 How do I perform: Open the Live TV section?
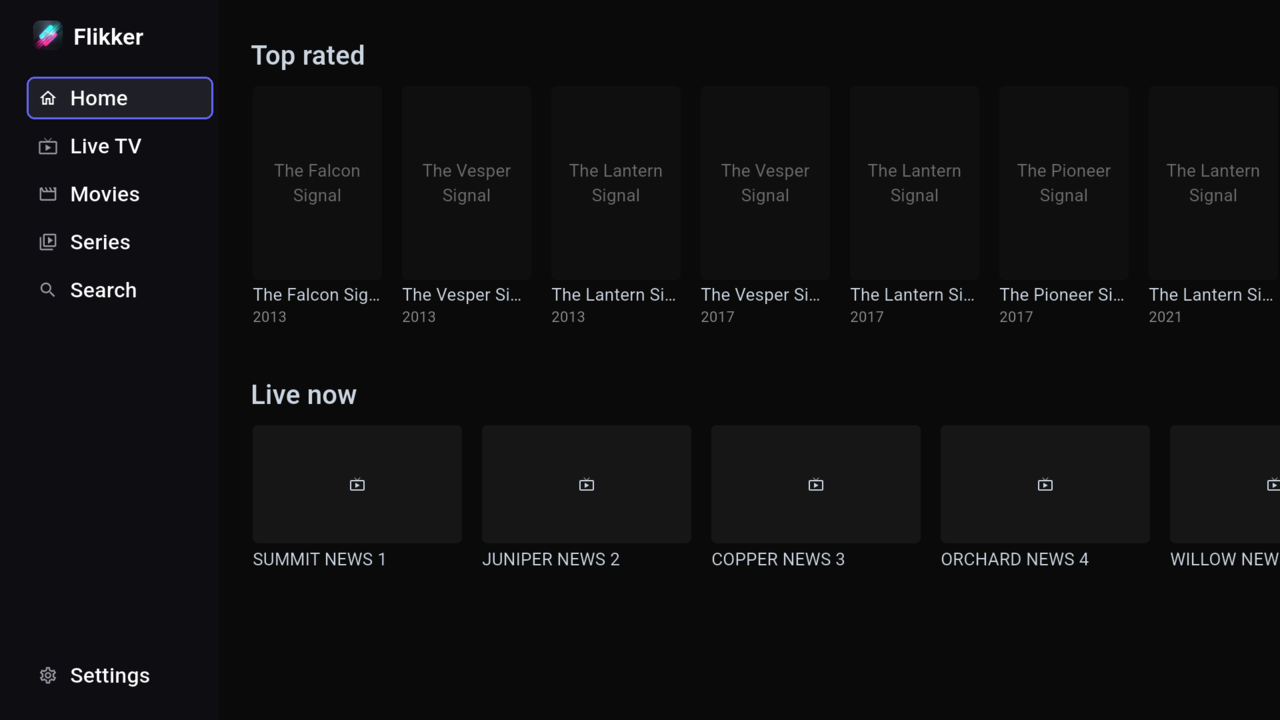point(120,146)
